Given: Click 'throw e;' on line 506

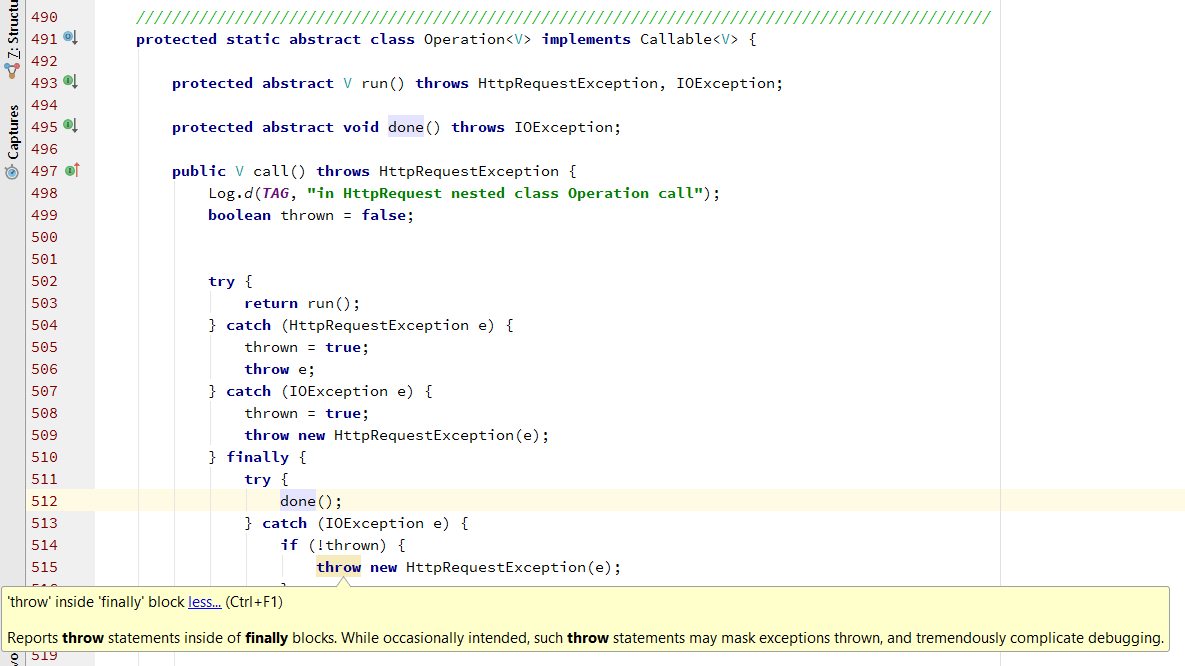Looking at the screenshot, I should [x=279, y=369].
